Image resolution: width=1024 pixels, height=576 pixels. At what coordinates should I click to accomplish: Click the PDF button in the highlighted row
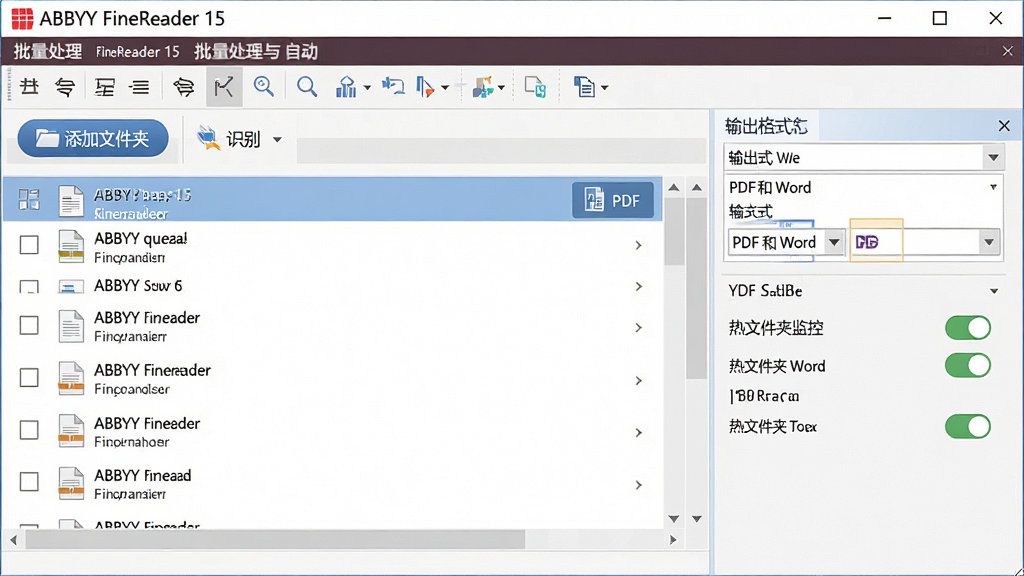pos(613,200)
